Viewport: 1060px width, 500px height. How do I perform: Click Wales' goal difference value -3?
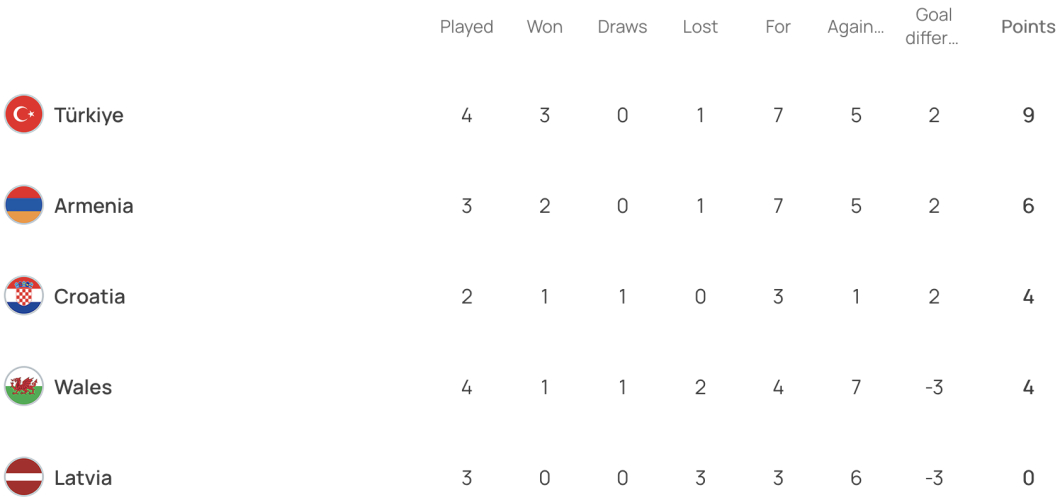[x=934, y=388]
